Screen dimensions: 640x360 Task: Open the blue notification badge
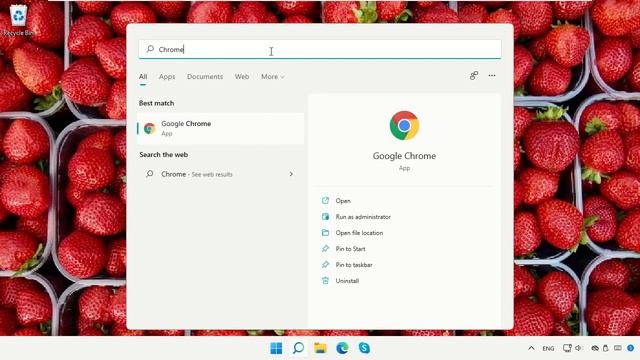(x=631, y=348)
